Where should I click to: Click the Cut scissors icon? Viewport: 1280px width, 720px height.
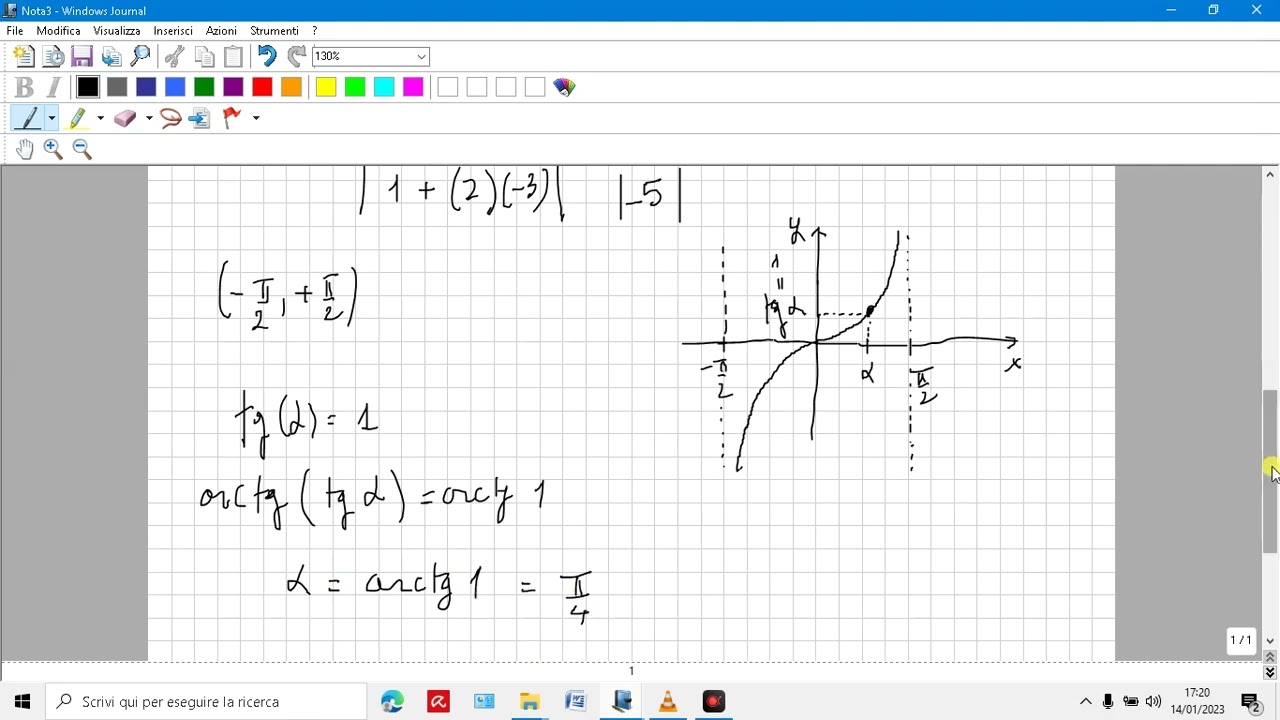(x=174, y=56)
